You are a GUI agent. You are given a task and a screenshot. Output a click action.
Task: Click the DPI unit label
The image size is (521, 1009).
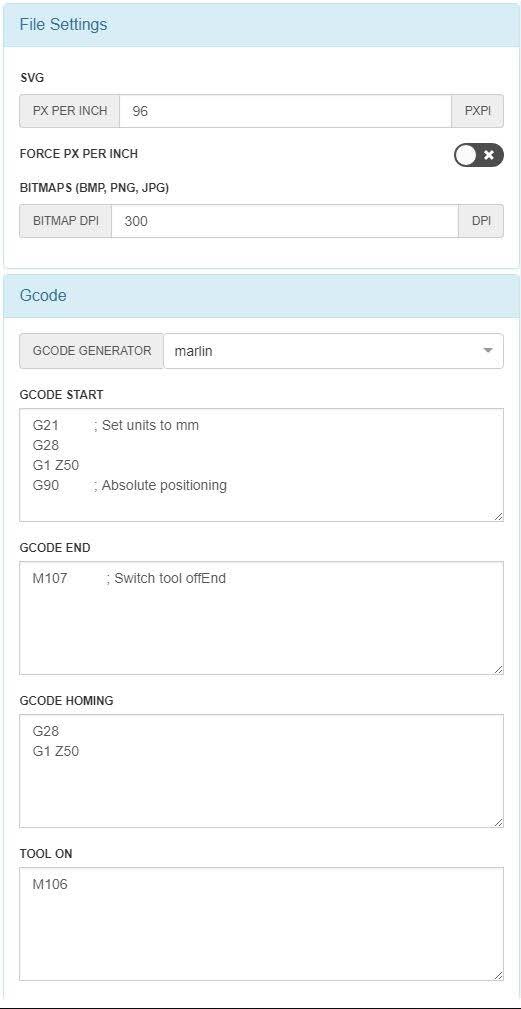(481, 221)
